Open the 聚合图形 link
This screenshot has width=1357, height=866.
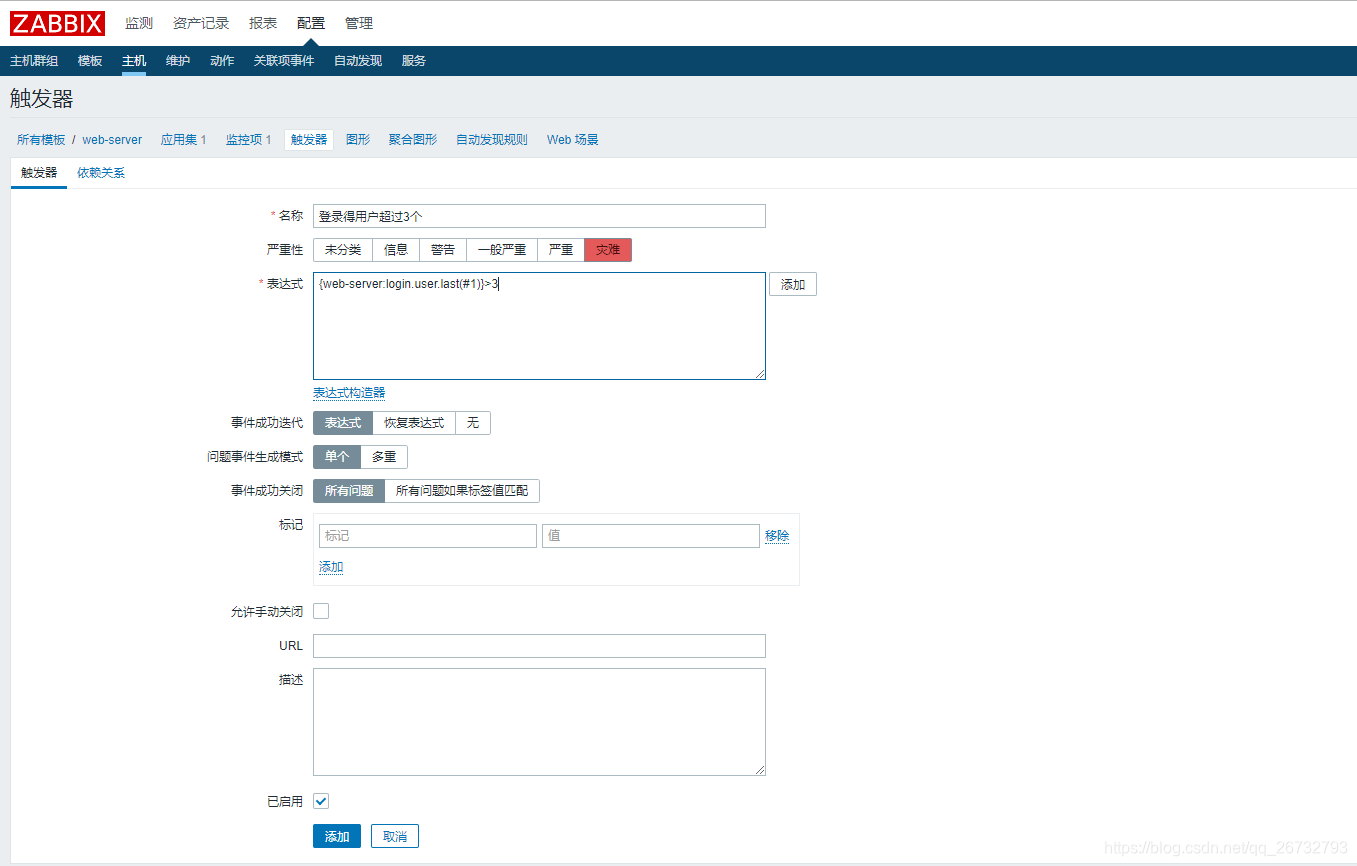(413, 140)
